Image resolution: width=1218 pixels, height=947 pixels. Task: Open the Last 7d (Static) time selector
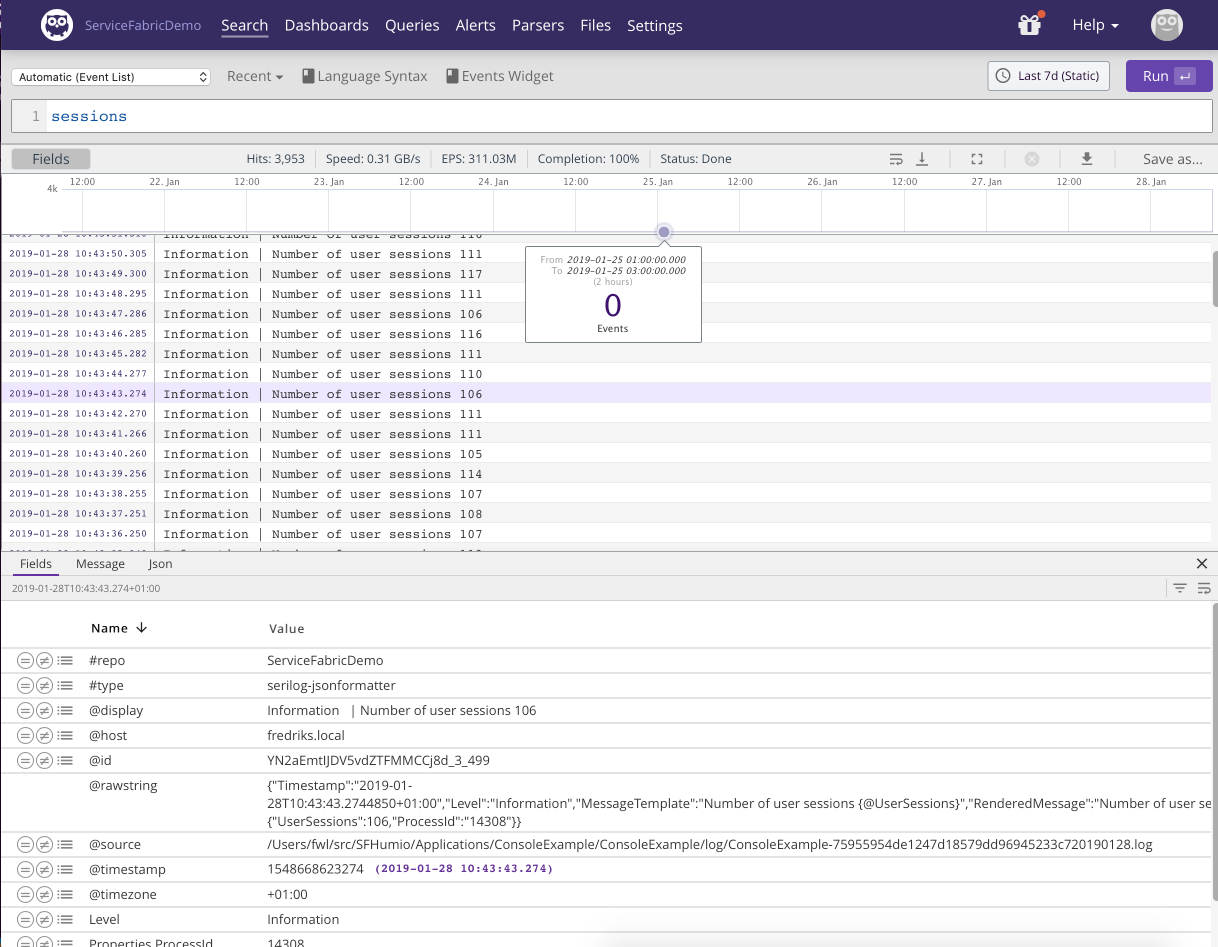1048,76
